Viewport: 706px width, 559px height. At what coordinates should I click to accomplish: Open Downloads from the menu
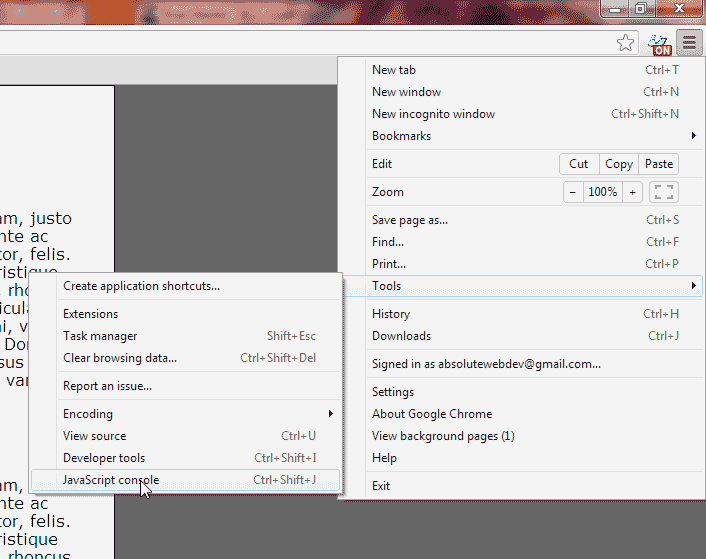point(534,336)
